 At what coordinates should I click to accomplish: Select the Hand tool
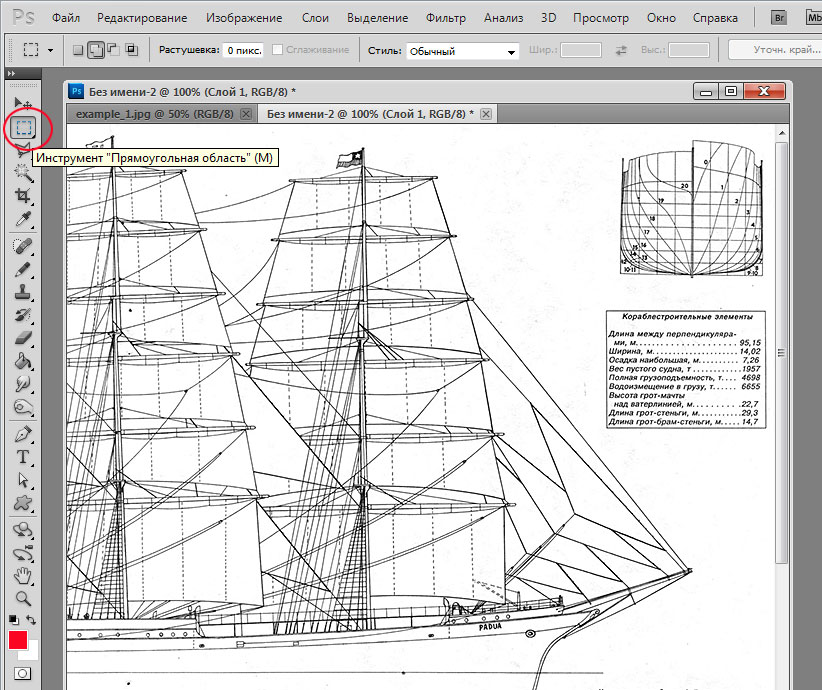[22, 575]
